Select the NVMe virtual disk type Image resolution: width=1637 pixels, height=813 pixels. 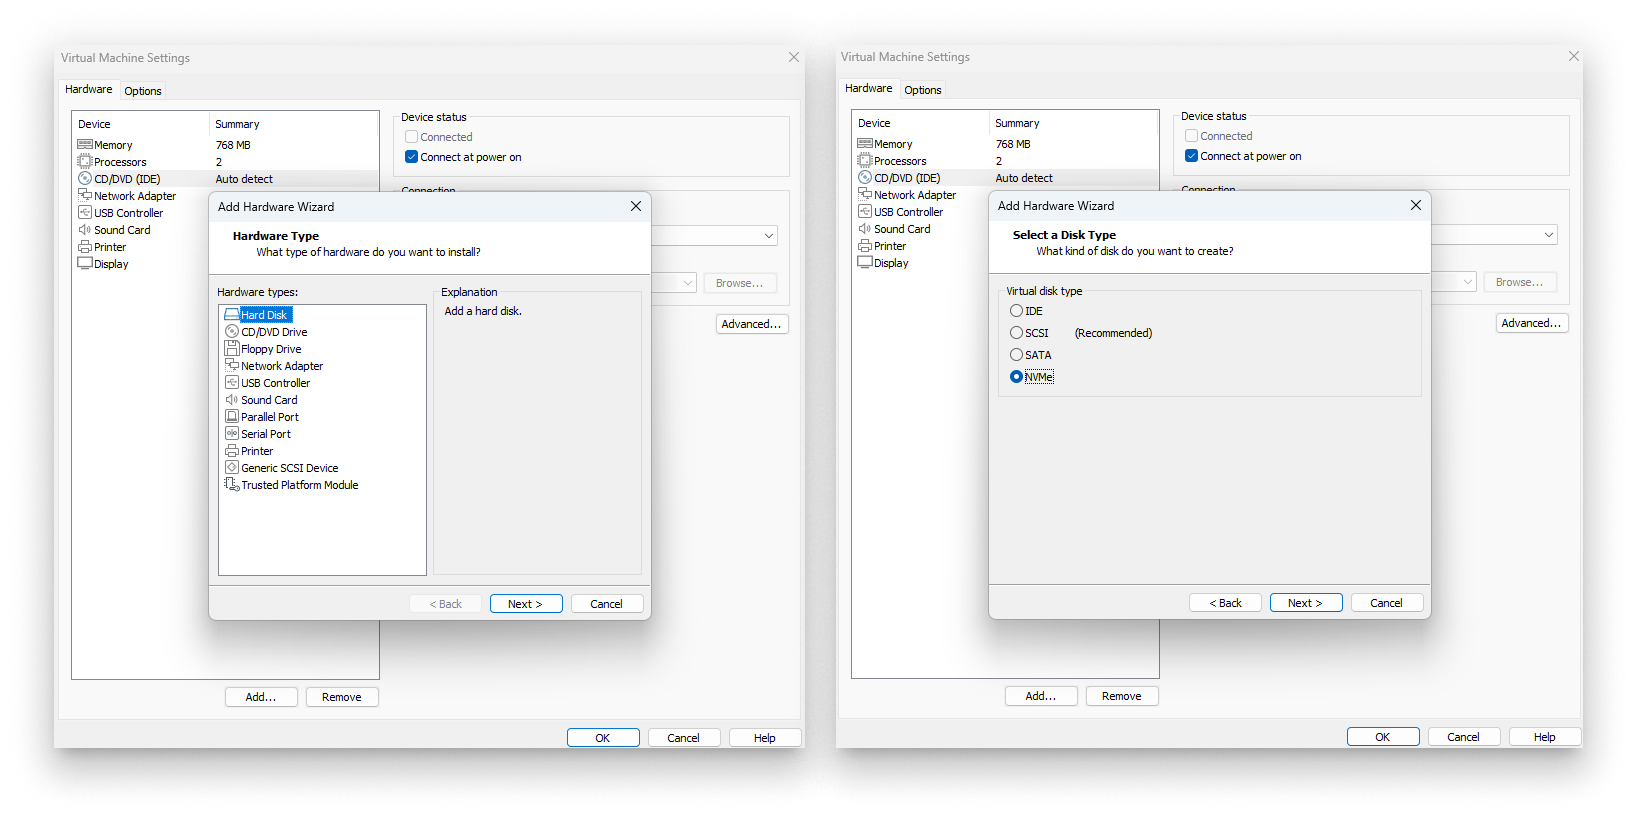[x=1016, y=377]
